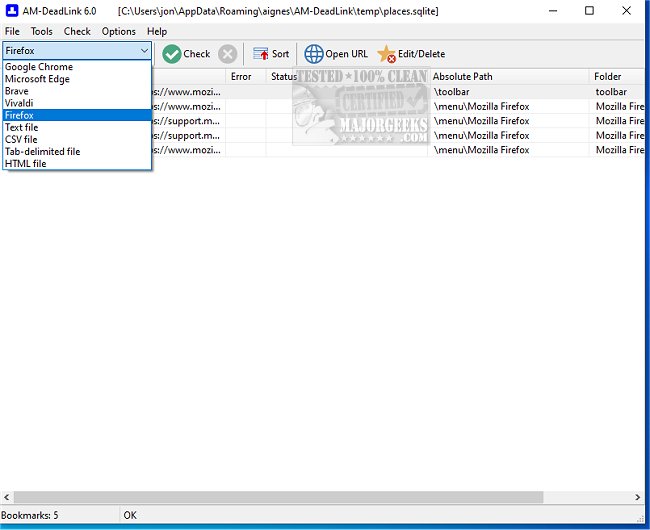Screen dimensions: 650x530
Task: Click the 'Bookmarks: 5' status bar text
Action: click(x=29, y=515)
